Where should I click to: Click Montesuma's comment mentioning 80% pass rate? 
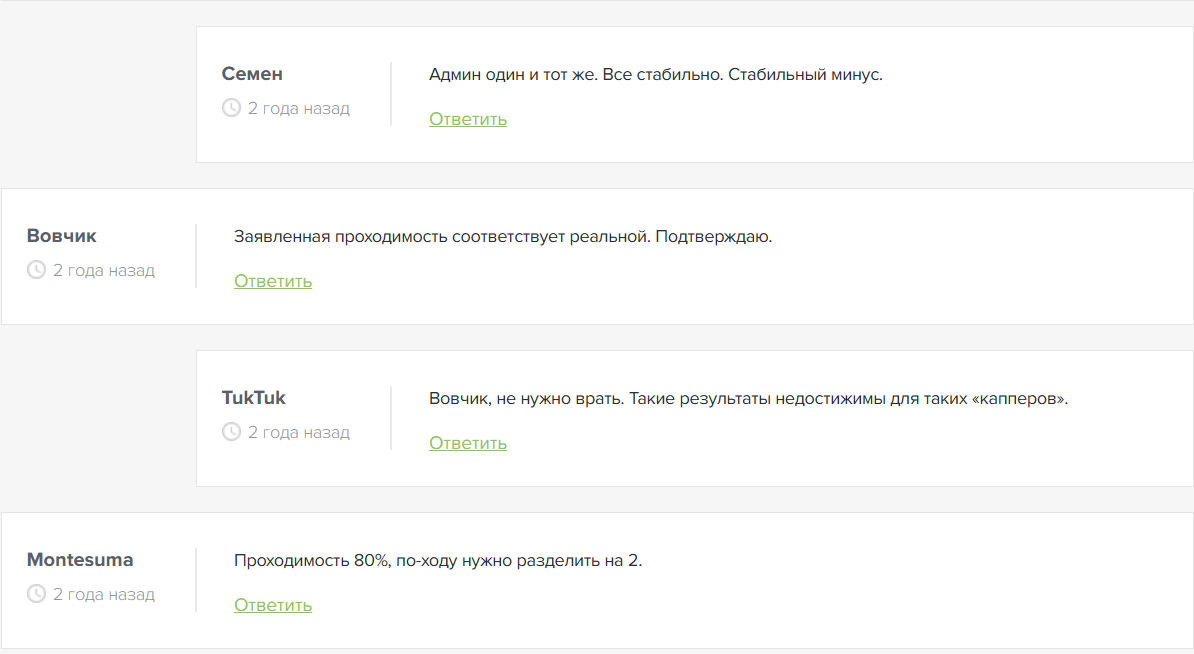(440, 560)
